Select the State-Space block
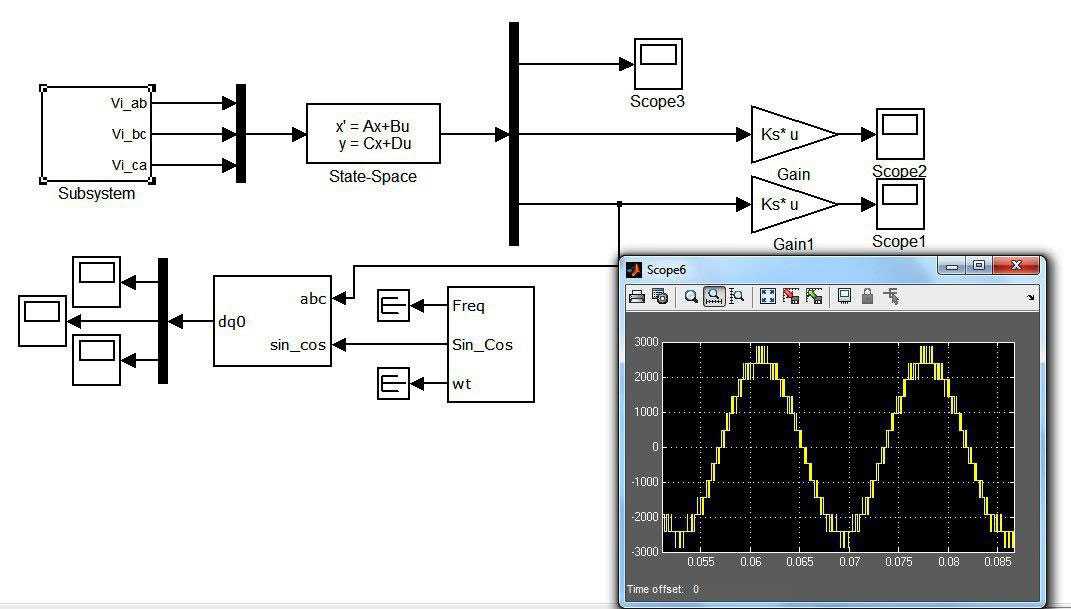This screenshot has width=1071, height=609. click(x=373, y=134)
